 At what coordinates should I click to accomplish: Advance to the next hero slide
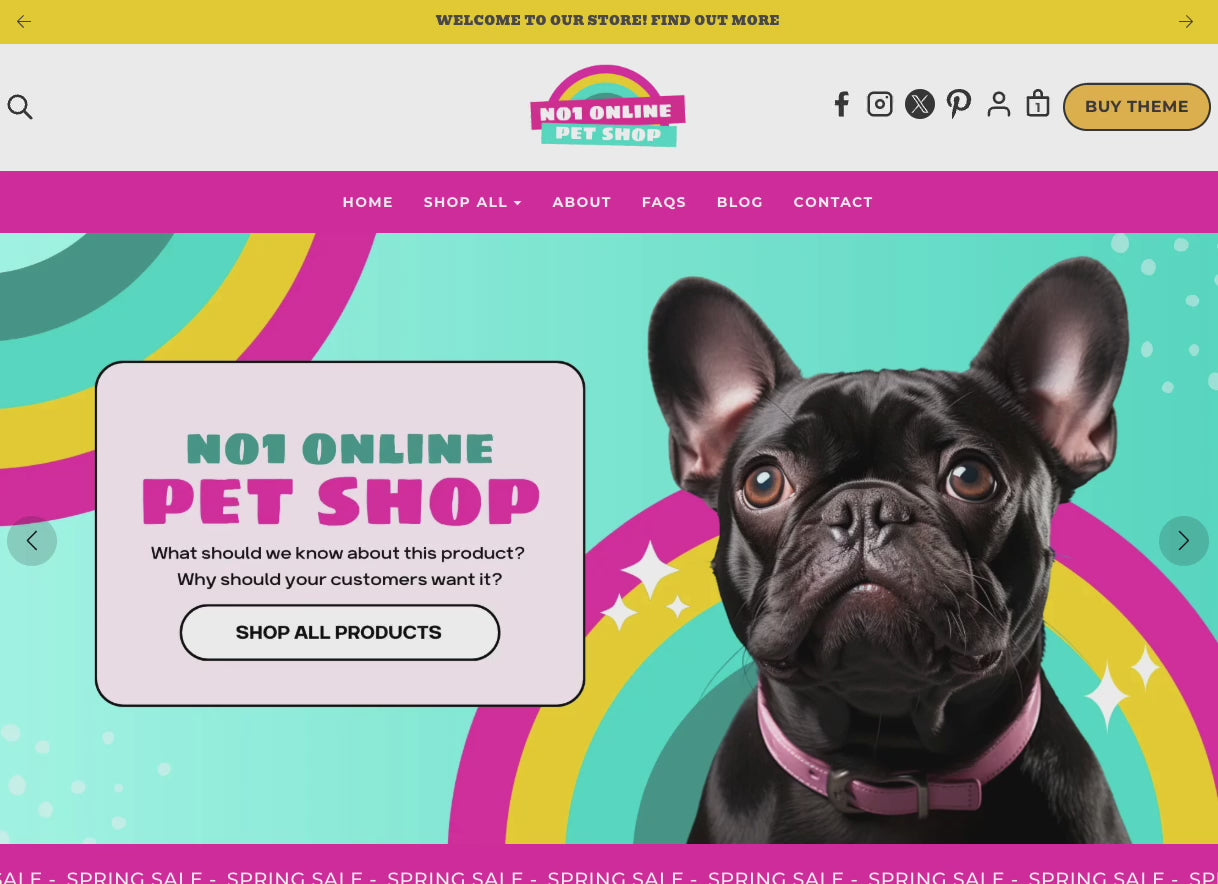point(1184,541)
